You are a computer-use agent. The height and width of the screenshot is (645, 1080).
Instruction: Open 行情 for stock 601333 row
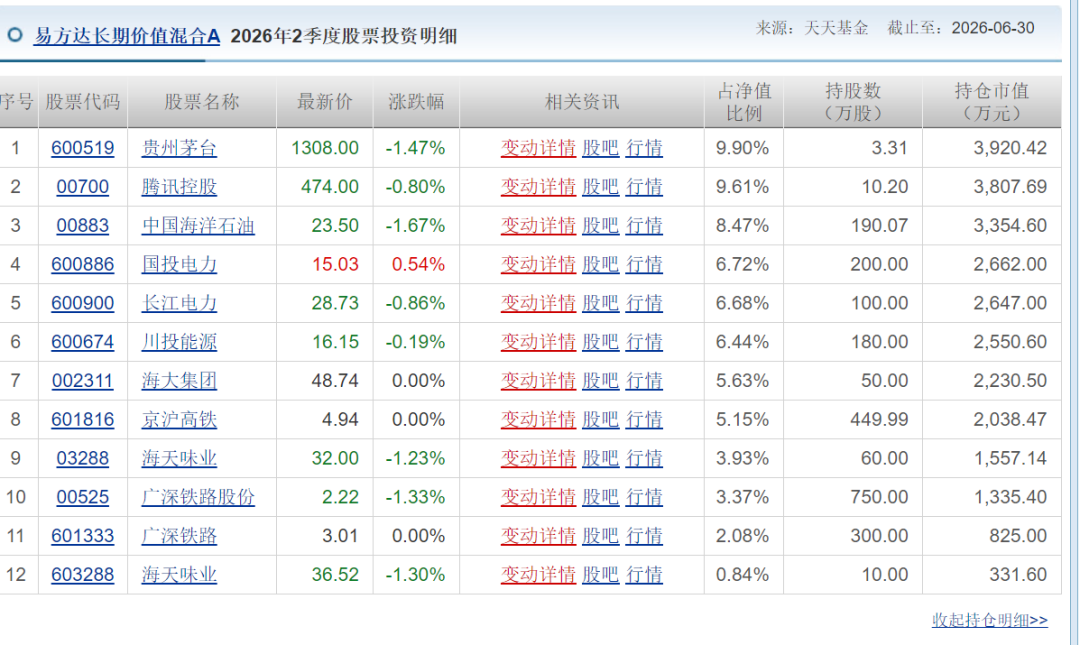pyautogui.click(x=644, y=535)
